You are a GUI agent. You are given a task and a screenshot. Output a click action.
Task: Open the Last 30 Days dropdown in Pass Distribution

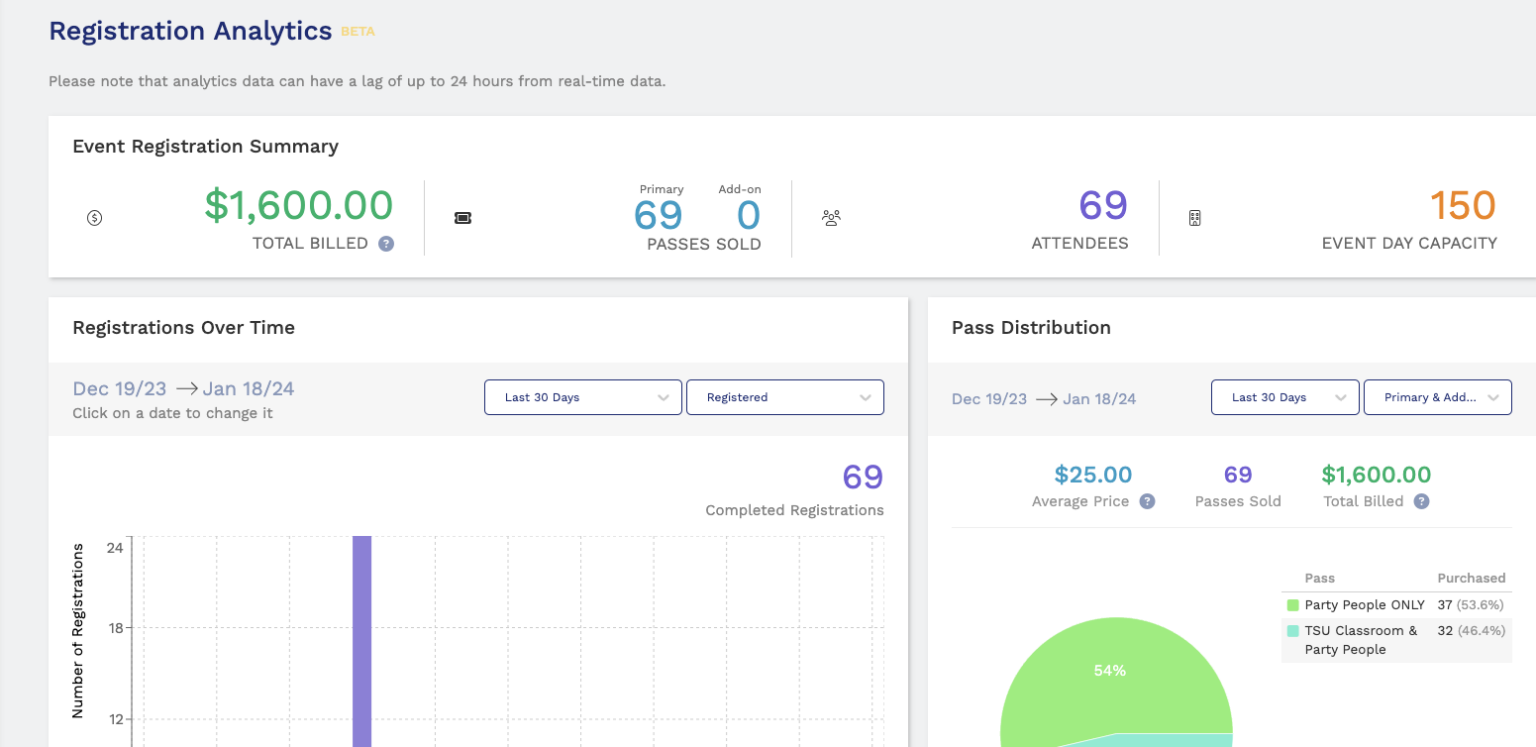[1284, 397]
